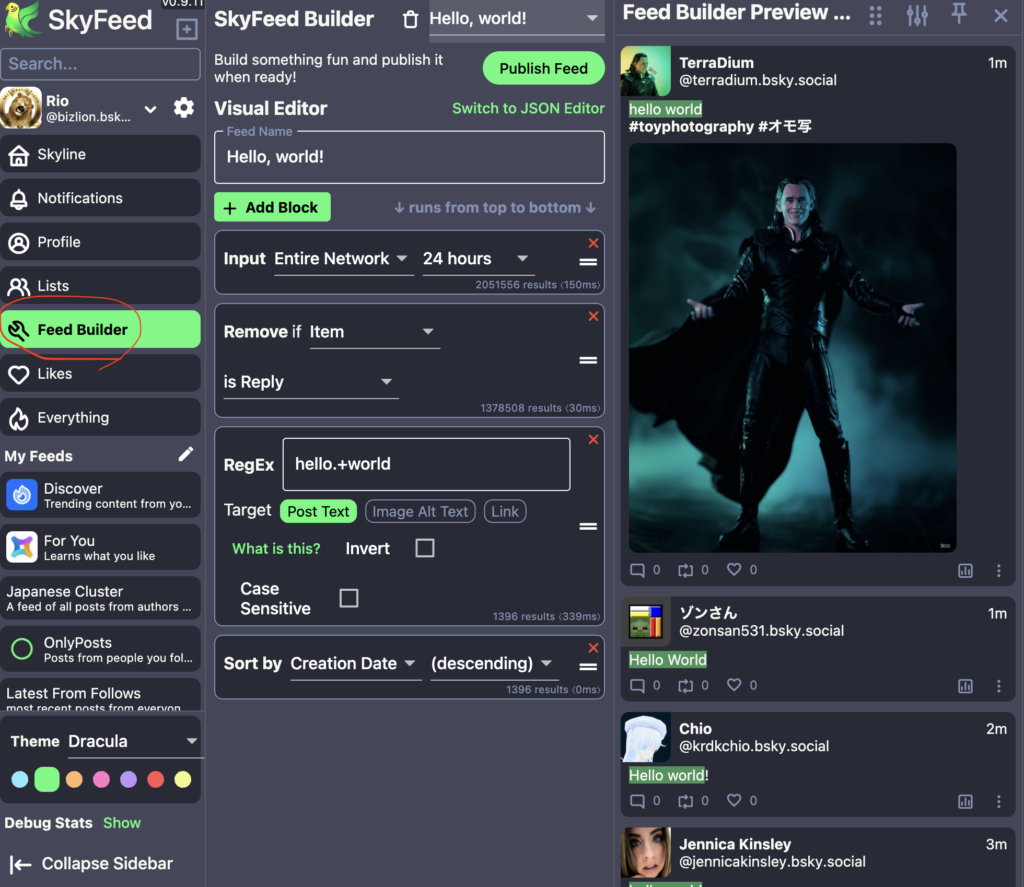The height and width of the screenshot is (887, 1024).
Task: Open Profile in sidebar
Action: click(x=101, y=242)
